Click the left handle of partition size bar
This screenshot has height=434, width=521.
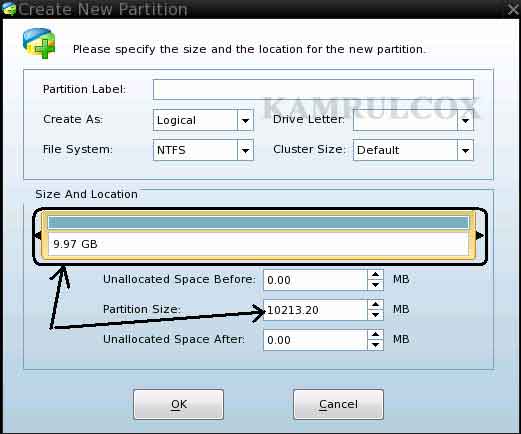pyautogui.click(x=39, y=236)
